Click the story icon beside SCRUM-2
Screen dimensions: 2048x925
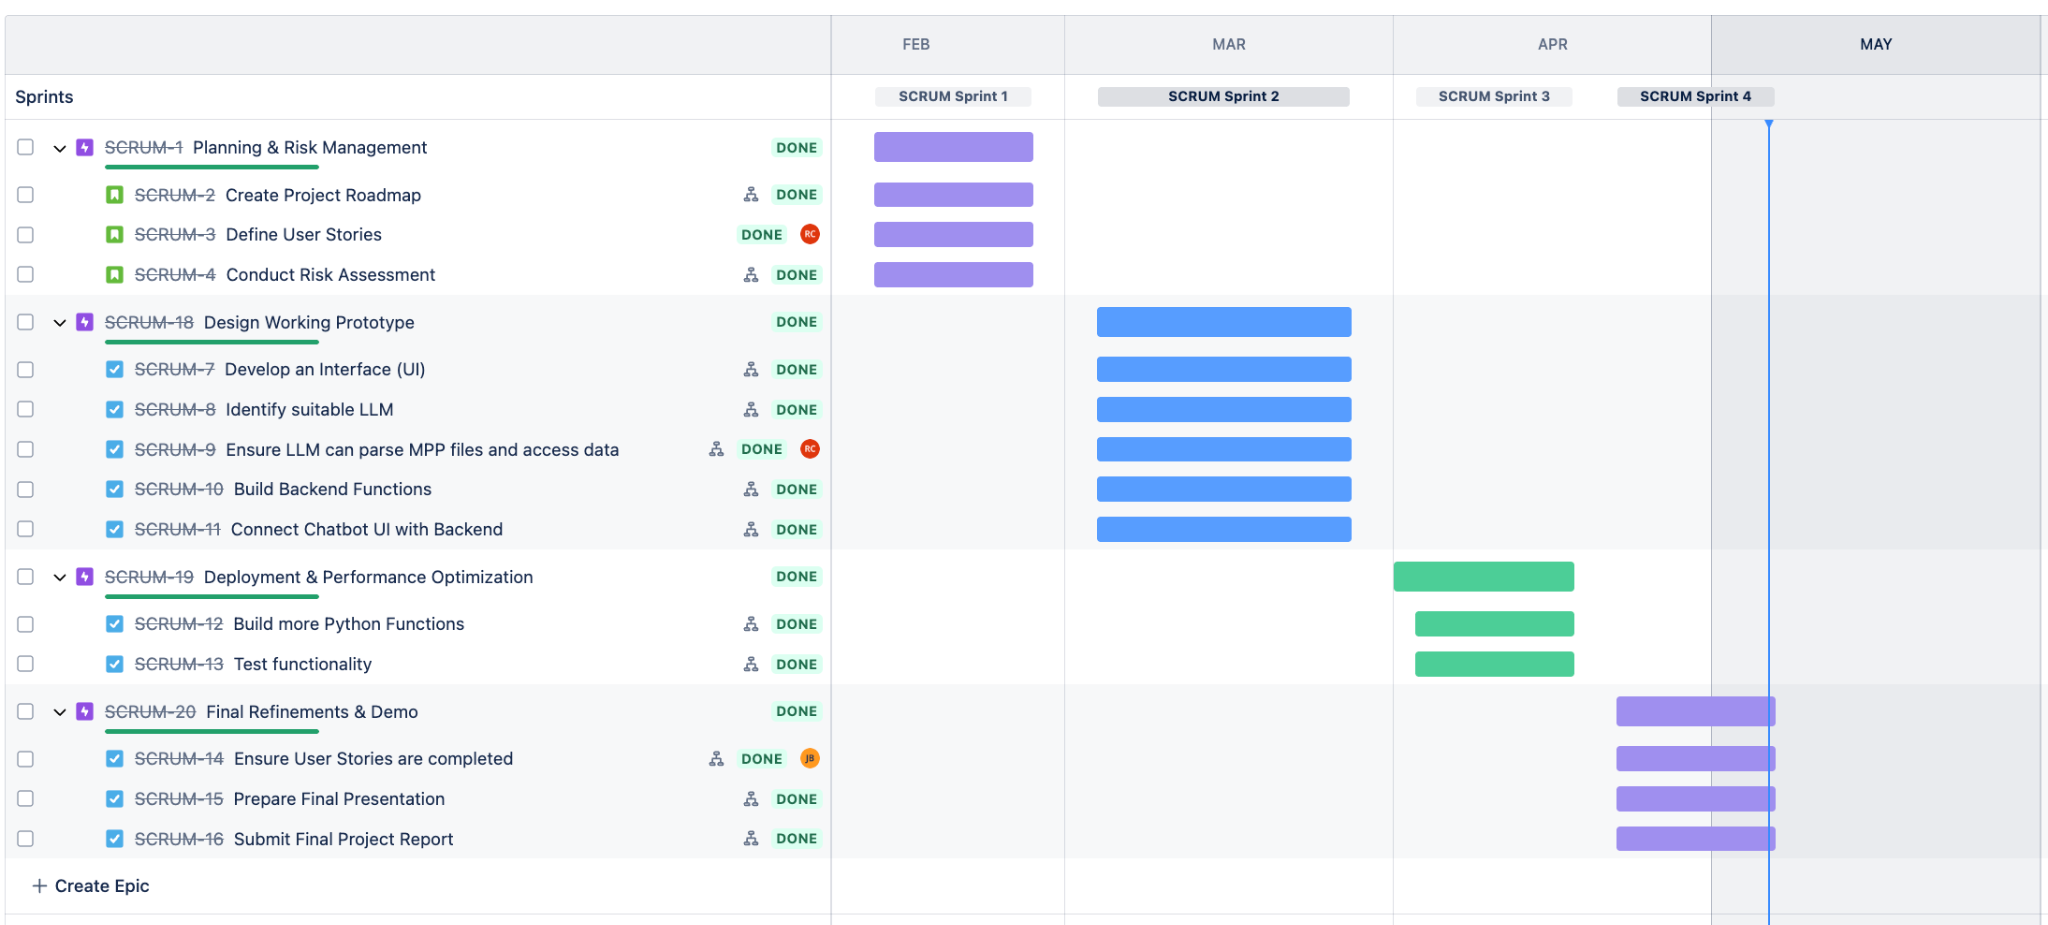[115, 195]
